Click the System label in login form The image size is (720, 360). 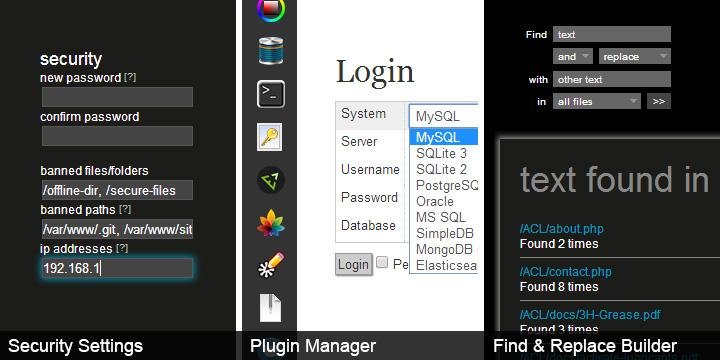pos(363,113)
